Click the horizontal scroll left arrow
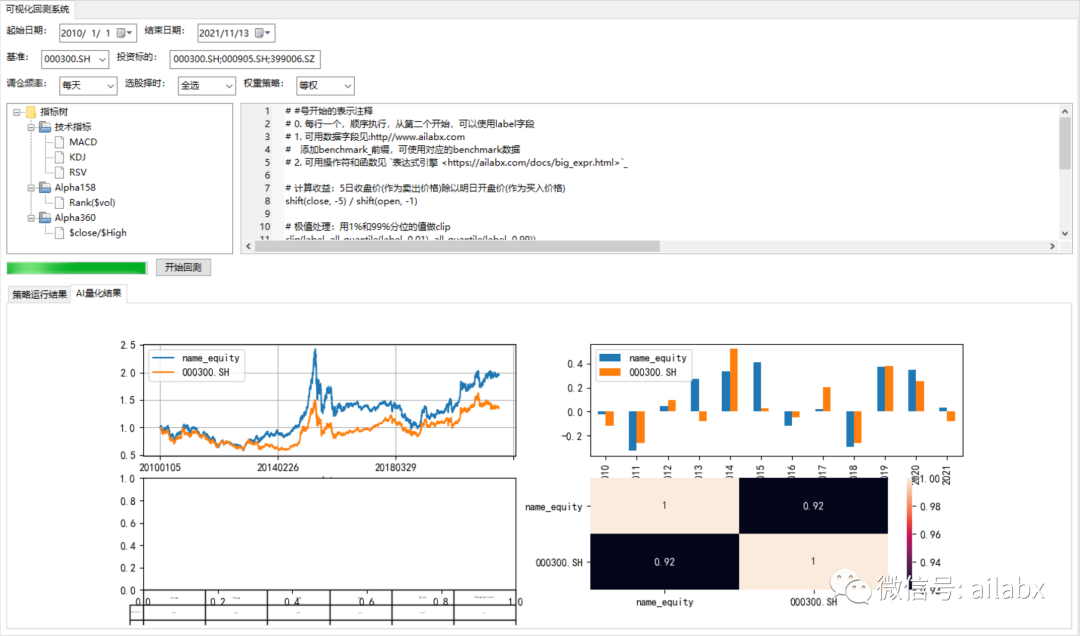Screen dimensions: 1080x636 tap(249, 246)
